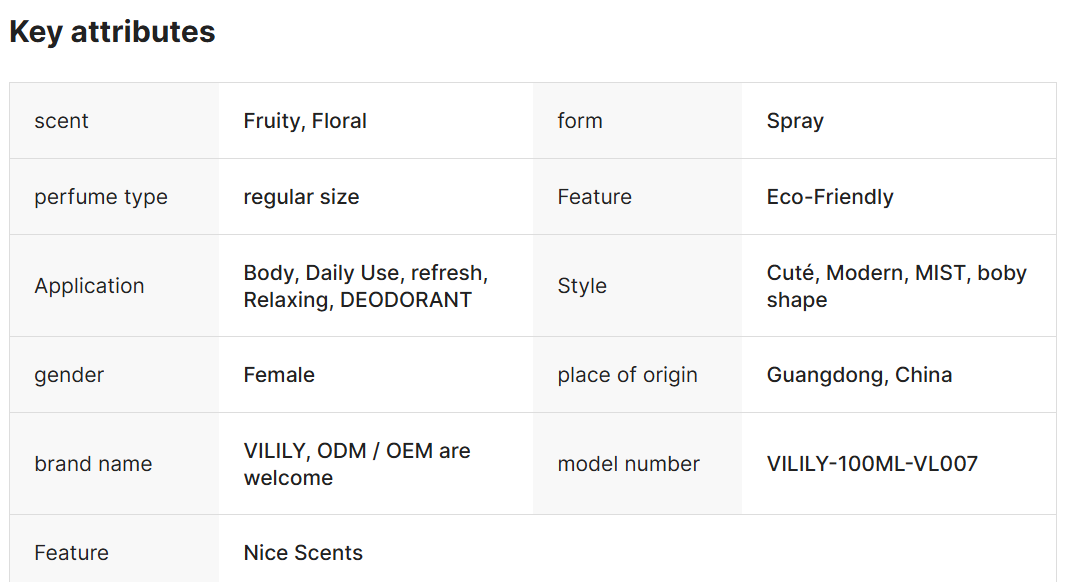Select the brand name label
This screenshot has width=1071, height=582.
[x=93, y=464]
